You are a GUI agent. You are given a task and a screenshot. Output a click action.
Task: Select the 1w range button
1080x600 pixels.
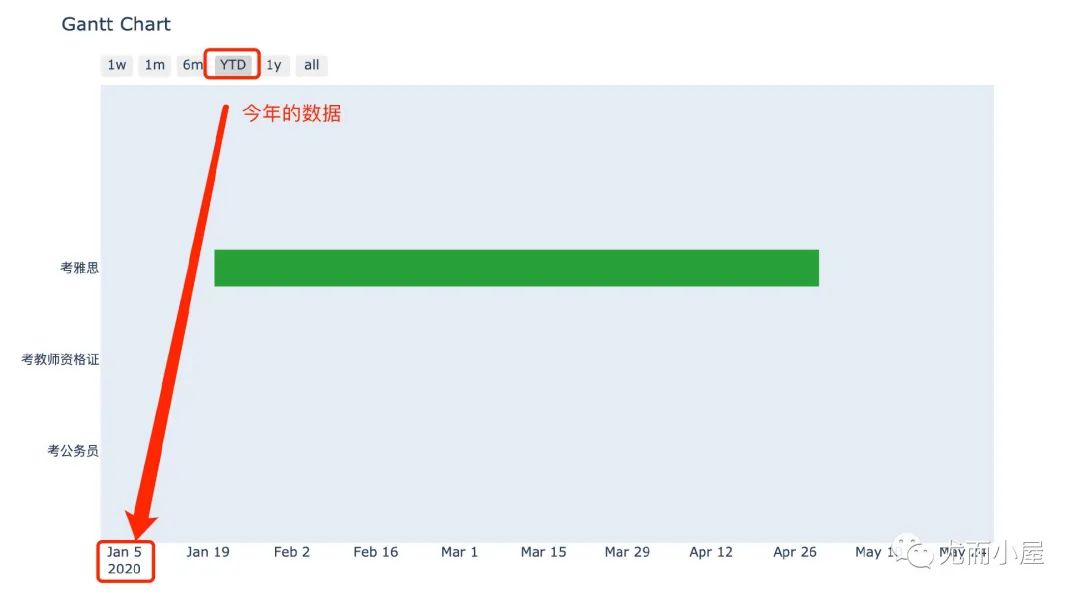coord(116,65)
